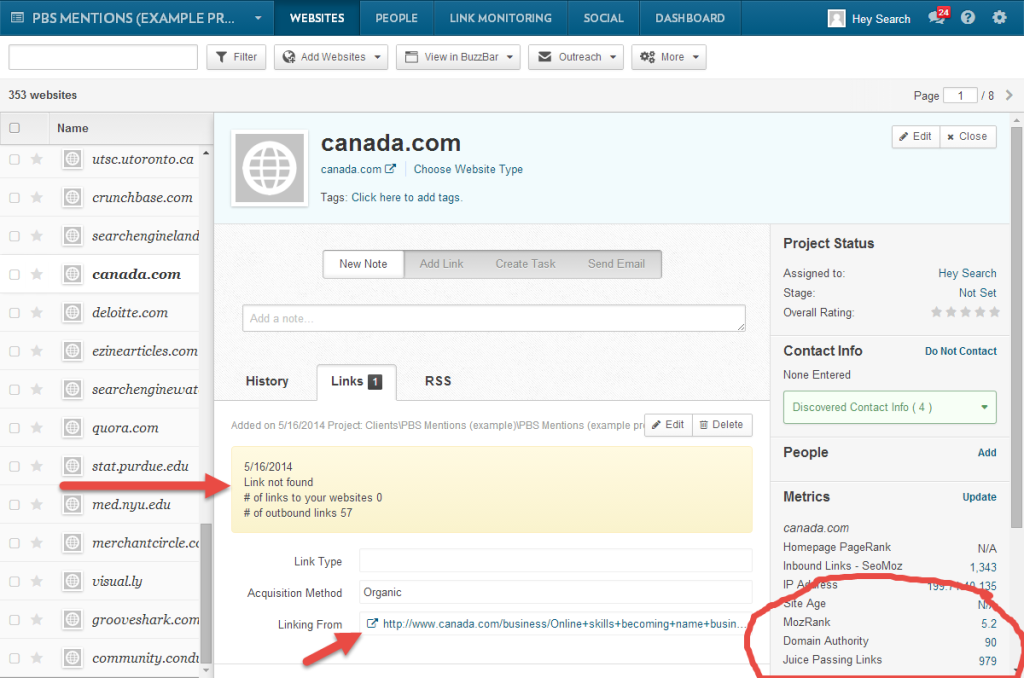Click the page number input field
1024x678 pixels.
(960, 95)
